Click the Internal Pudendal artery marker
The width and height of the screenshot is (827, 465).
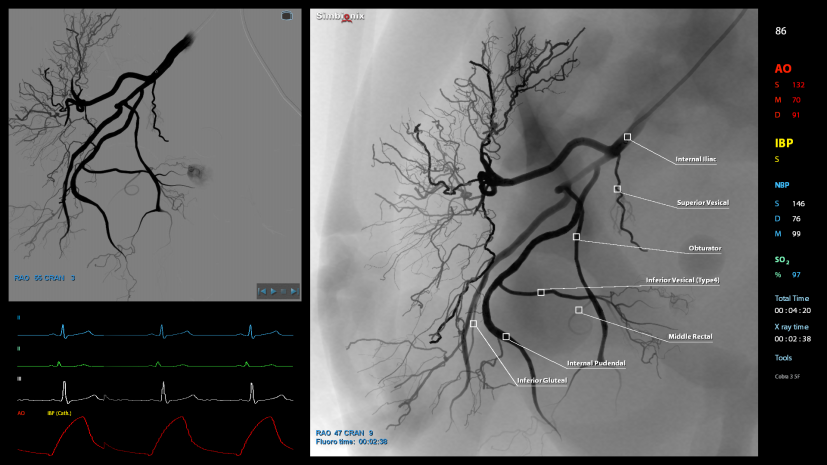[506, 337]
